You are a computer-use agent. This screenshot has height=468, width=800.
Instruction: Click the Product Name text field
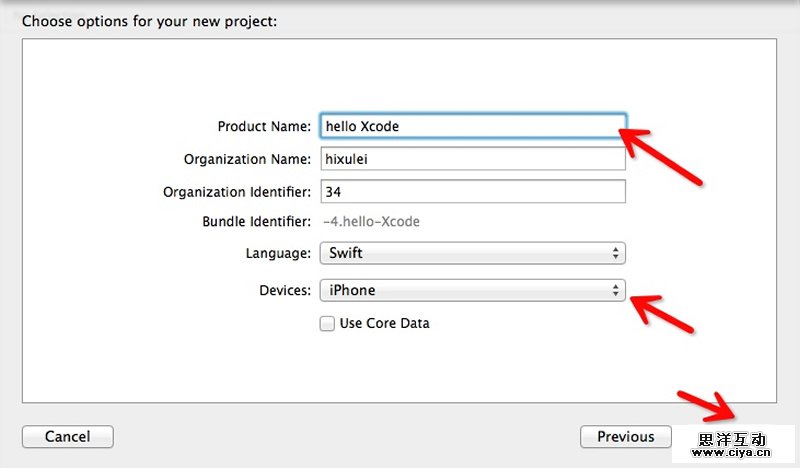tap(472, 127)
